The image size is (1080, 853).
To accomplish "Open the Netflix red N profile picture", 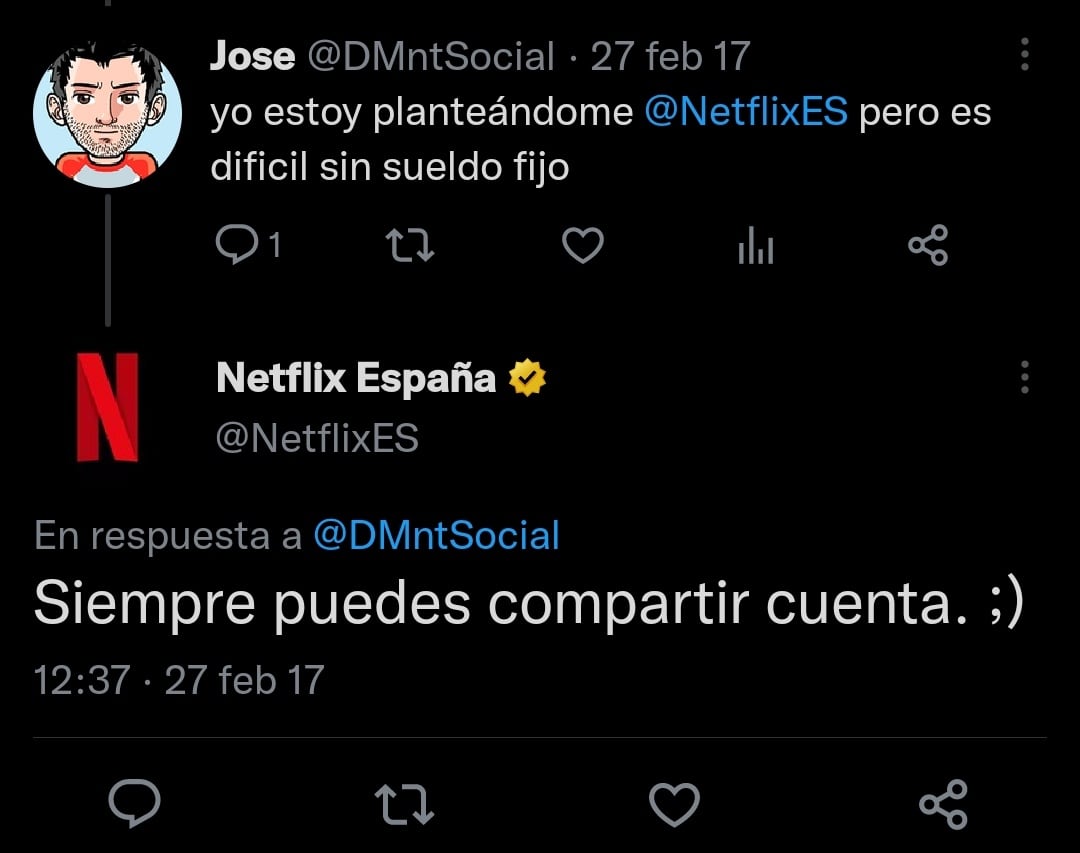I will click(107, 408).
